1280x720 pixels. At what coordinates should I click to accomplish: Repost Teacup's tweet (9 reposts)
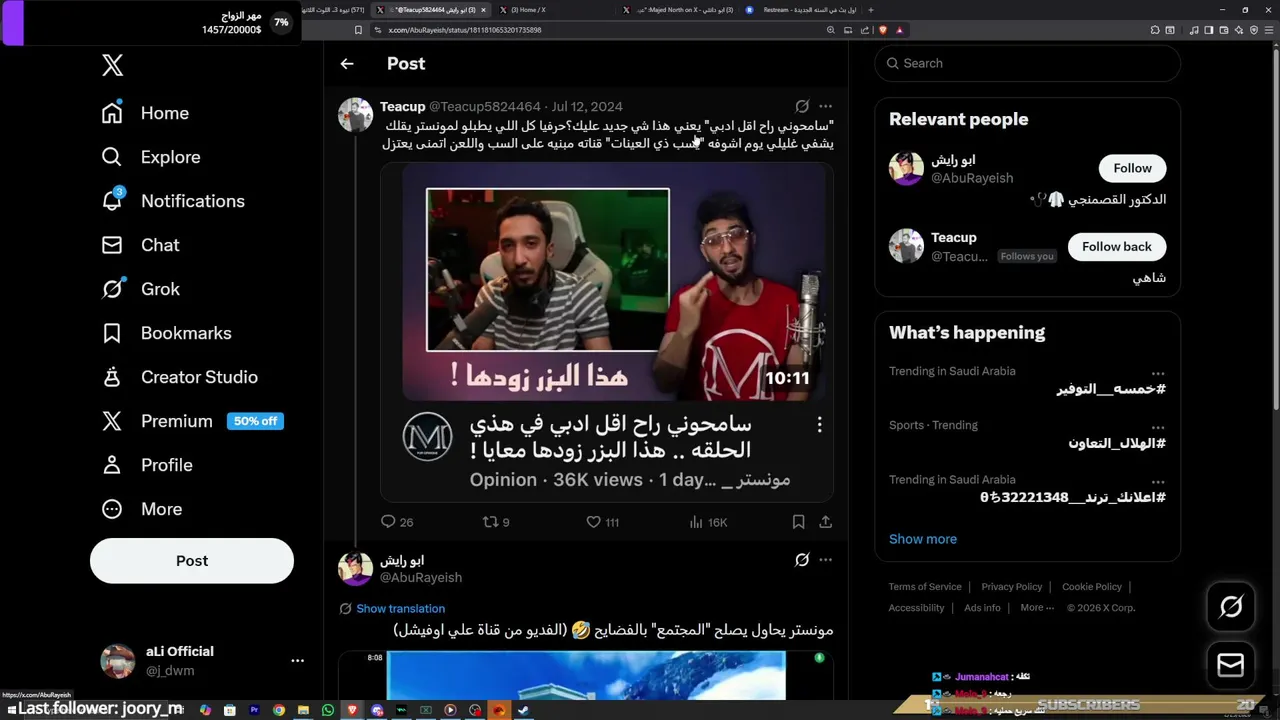coord(496,522)
